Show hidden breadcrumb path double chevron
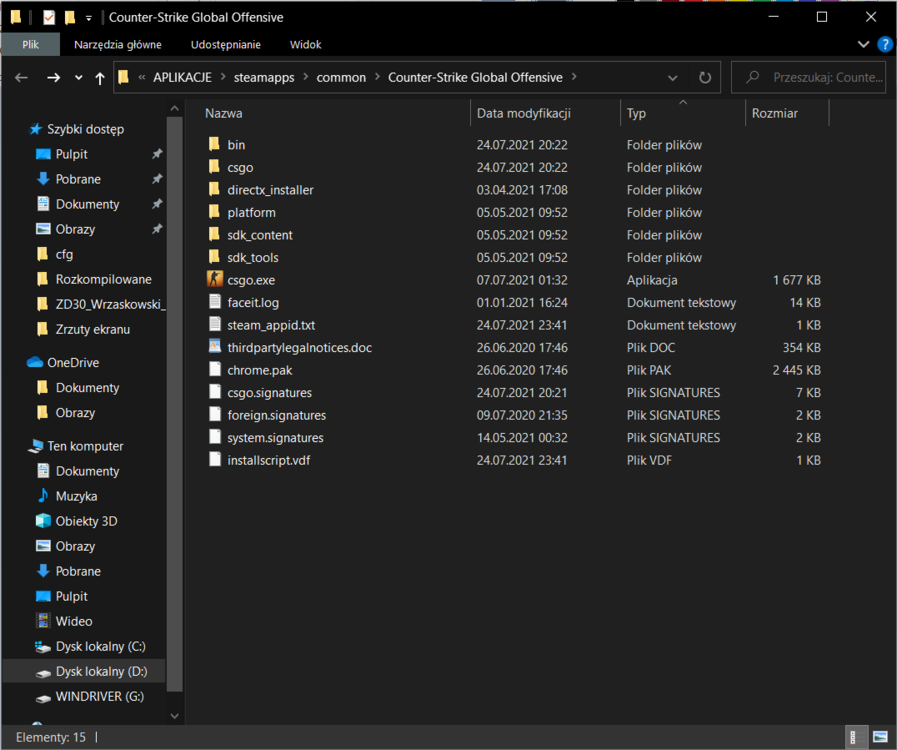The width and height of the screenshot is (897, 750). coord(141,77)
